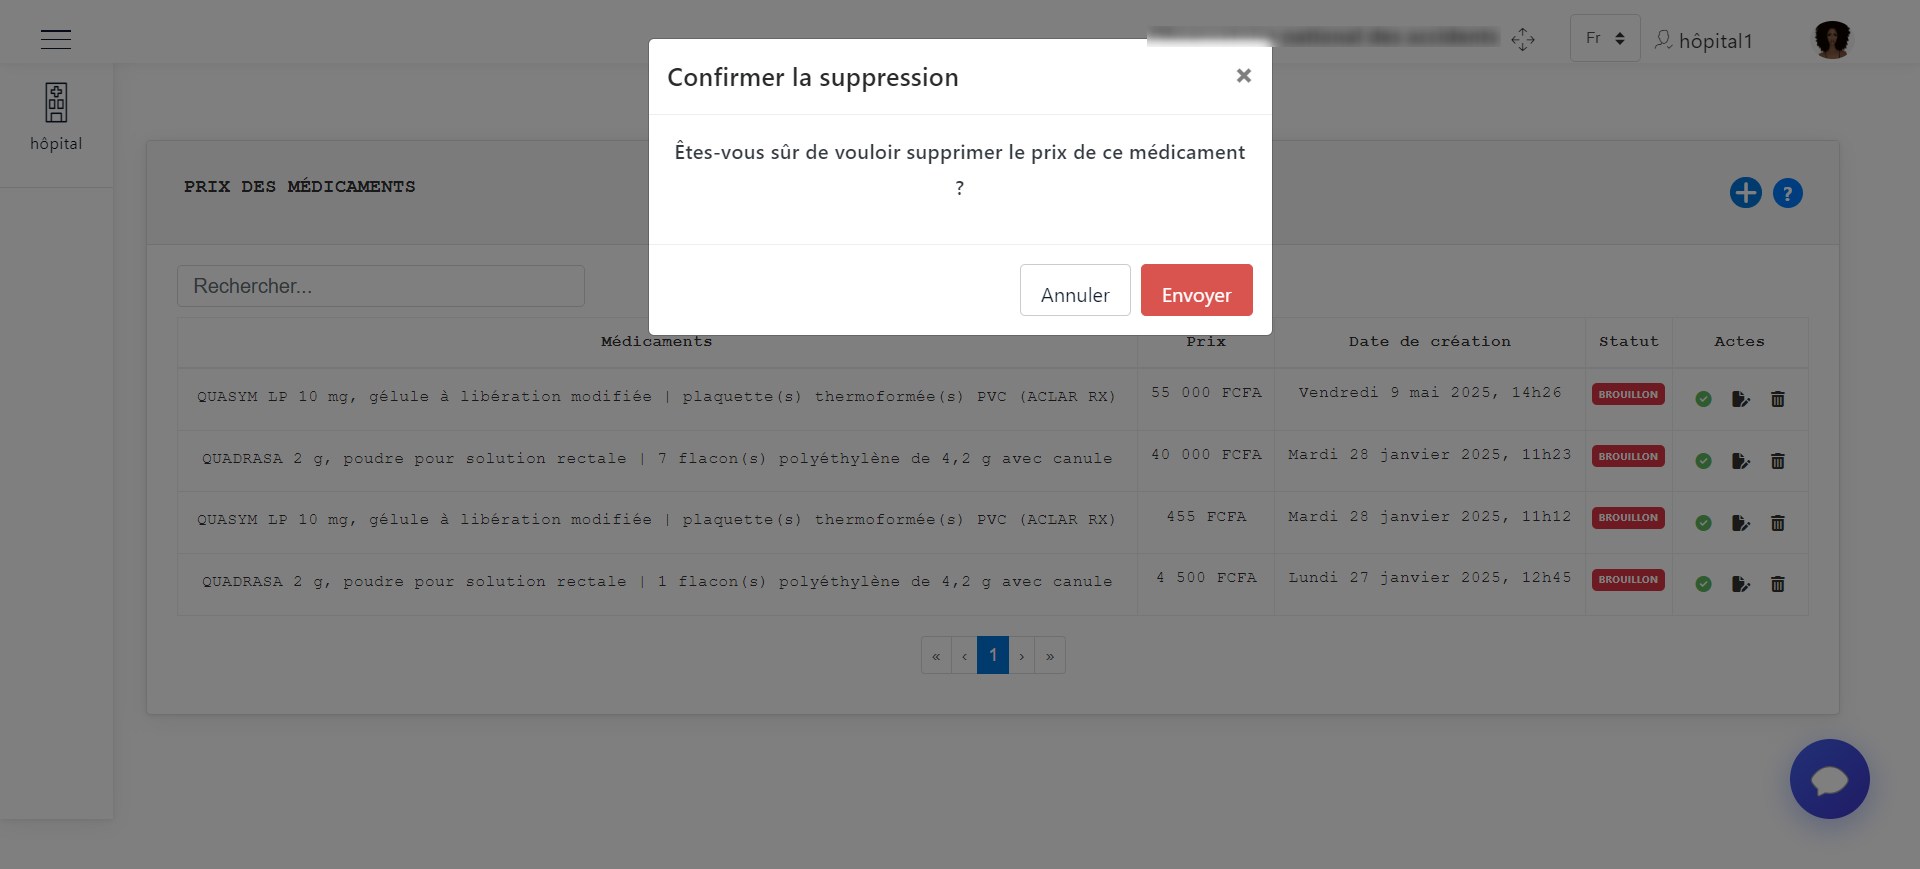The image size is (1920, 869).
Task: Click date Vendredi 9 mai 2025, 14h26
Action: pyautogui.click(x=1430, y=393)
